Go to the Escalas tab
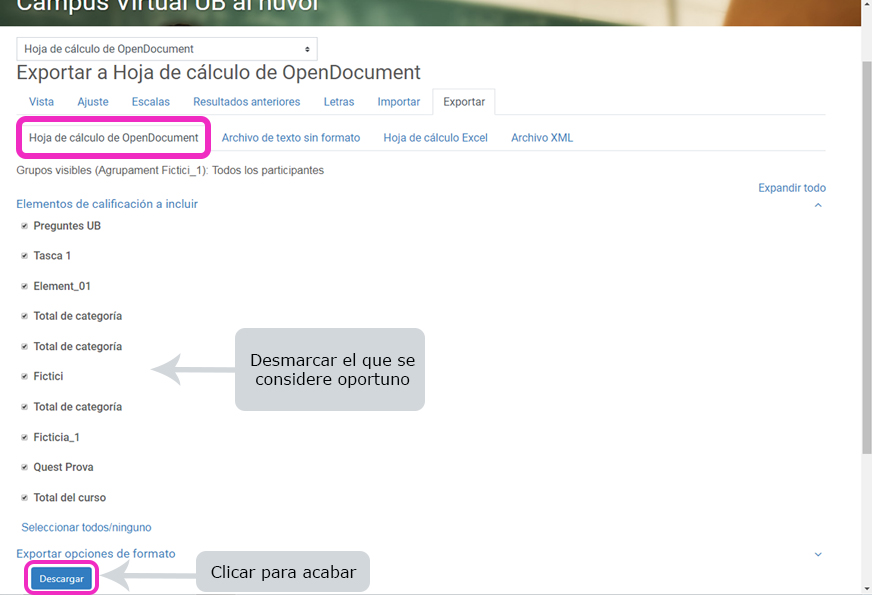The height and width of the screenshot is (595, 872). 150,102
